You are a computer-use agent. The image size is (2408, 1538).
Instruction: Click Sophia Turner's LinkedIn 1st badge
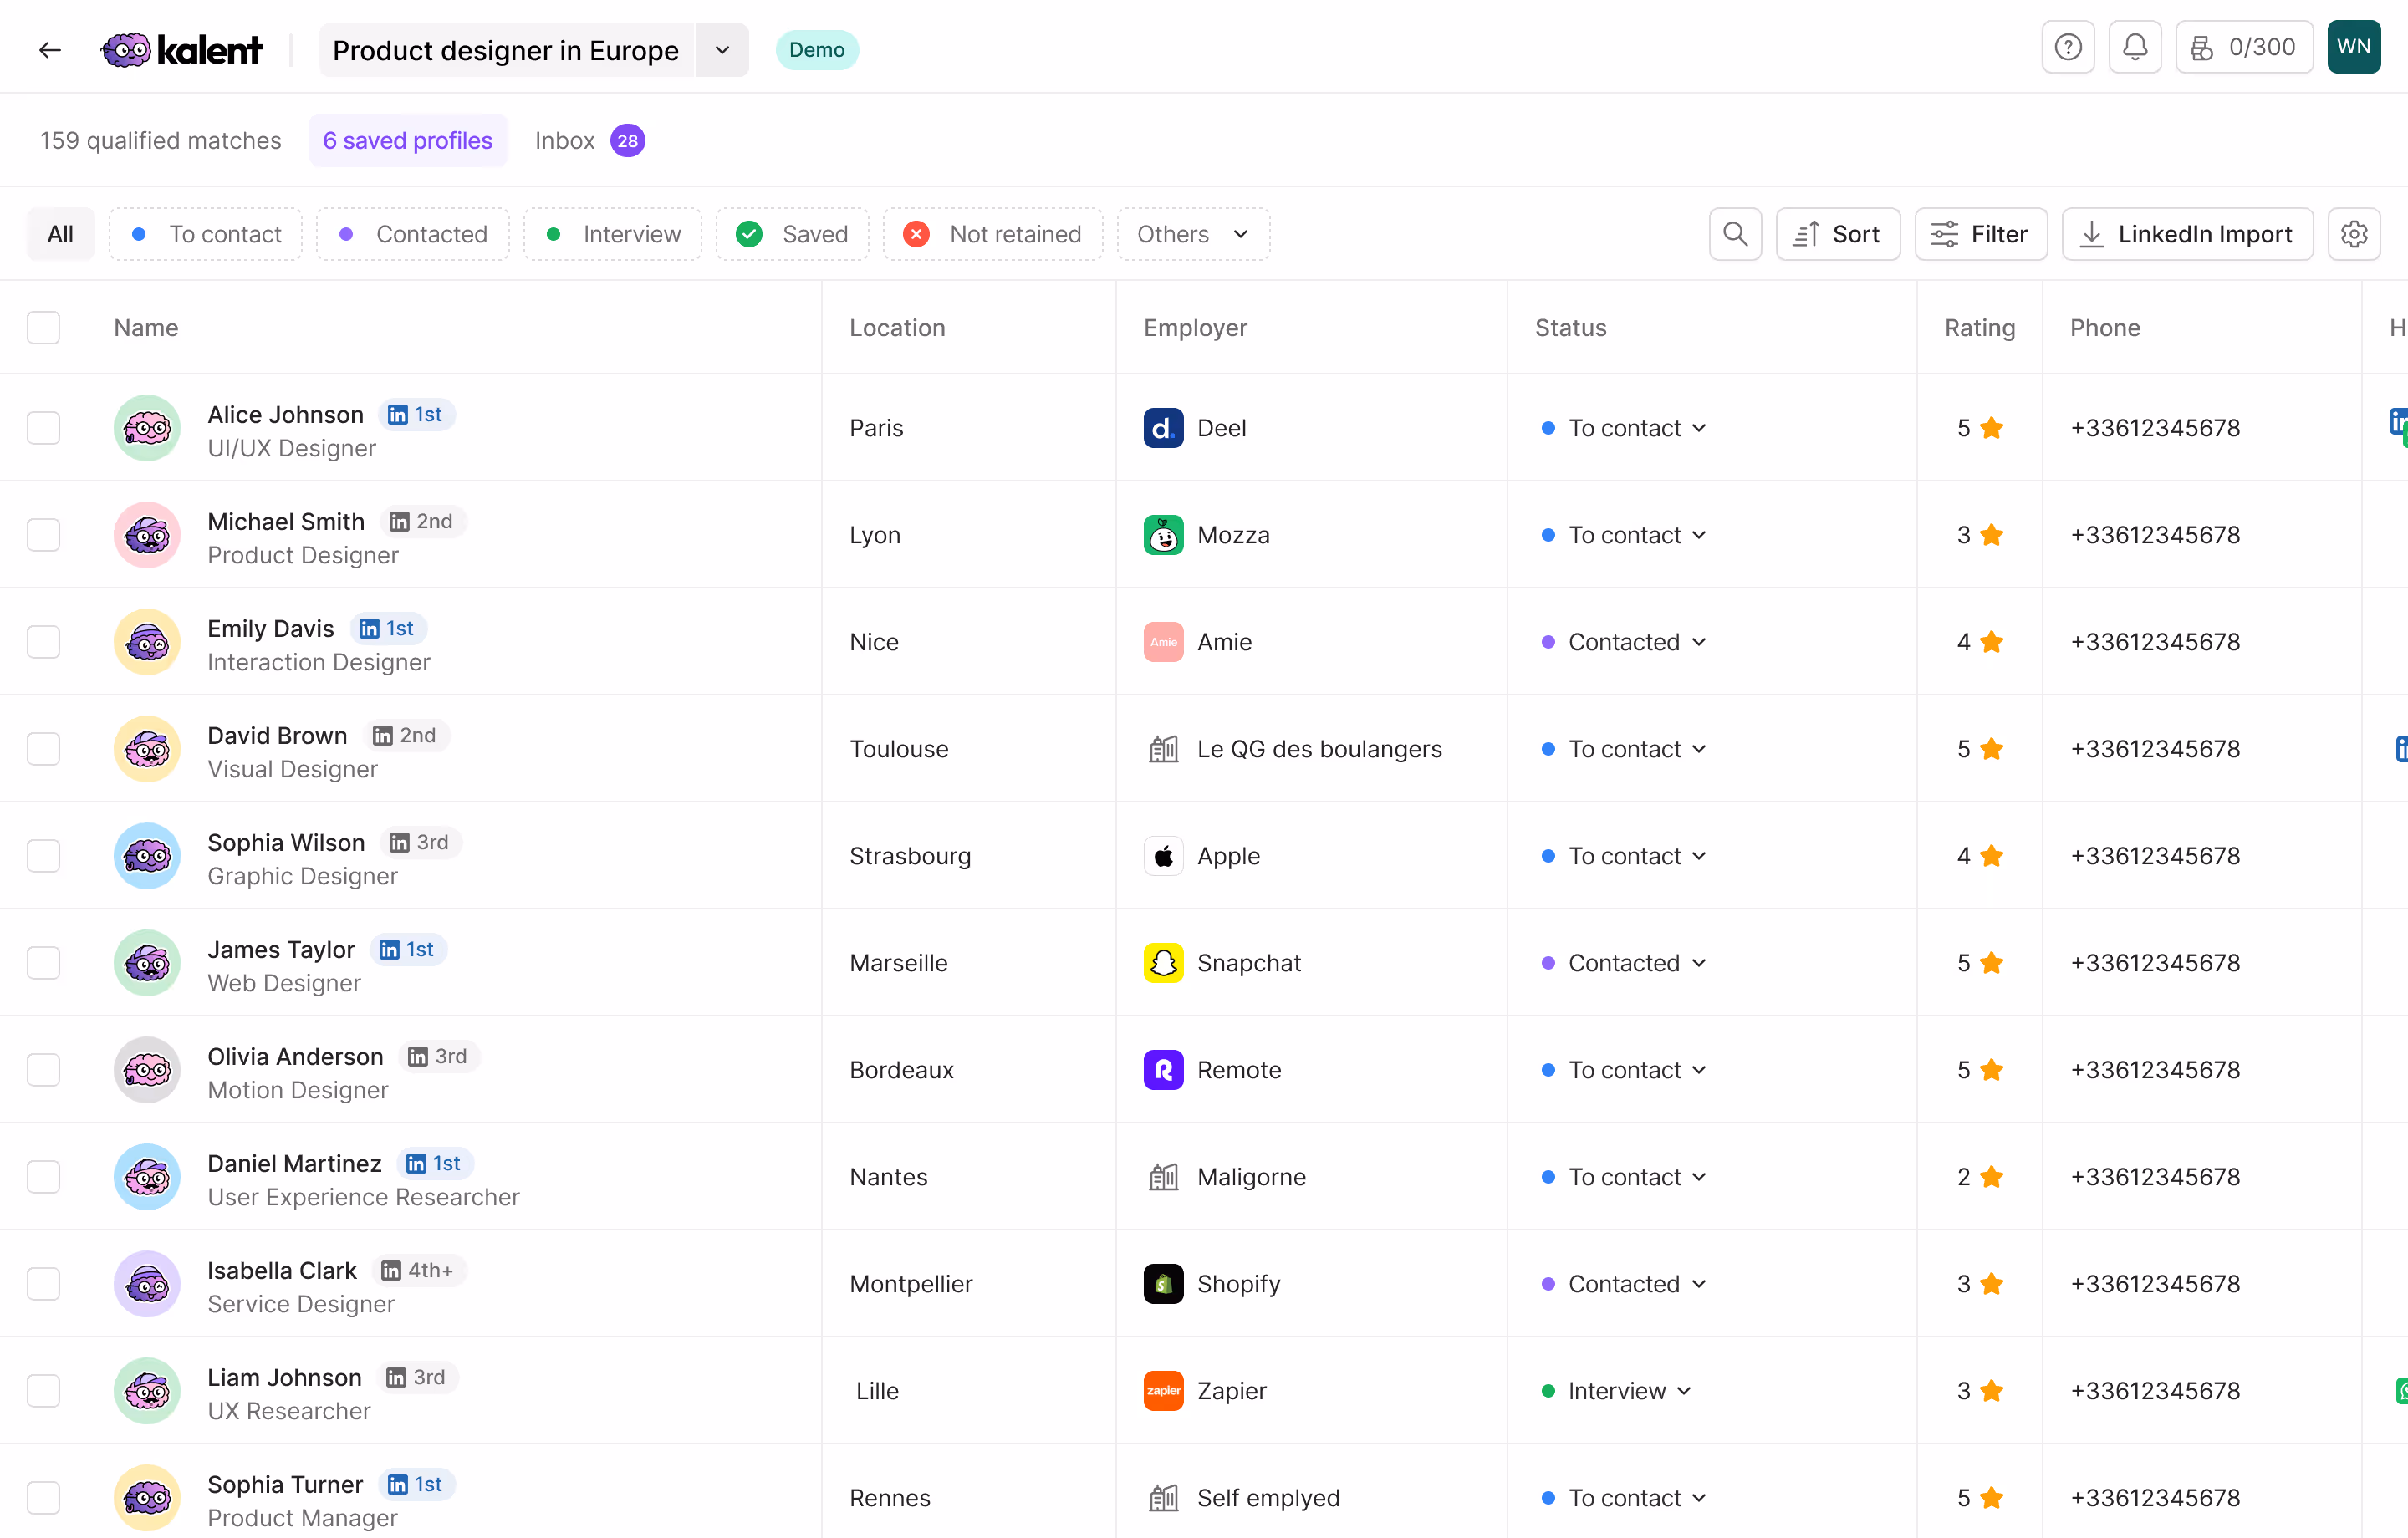coord(416,1485)
